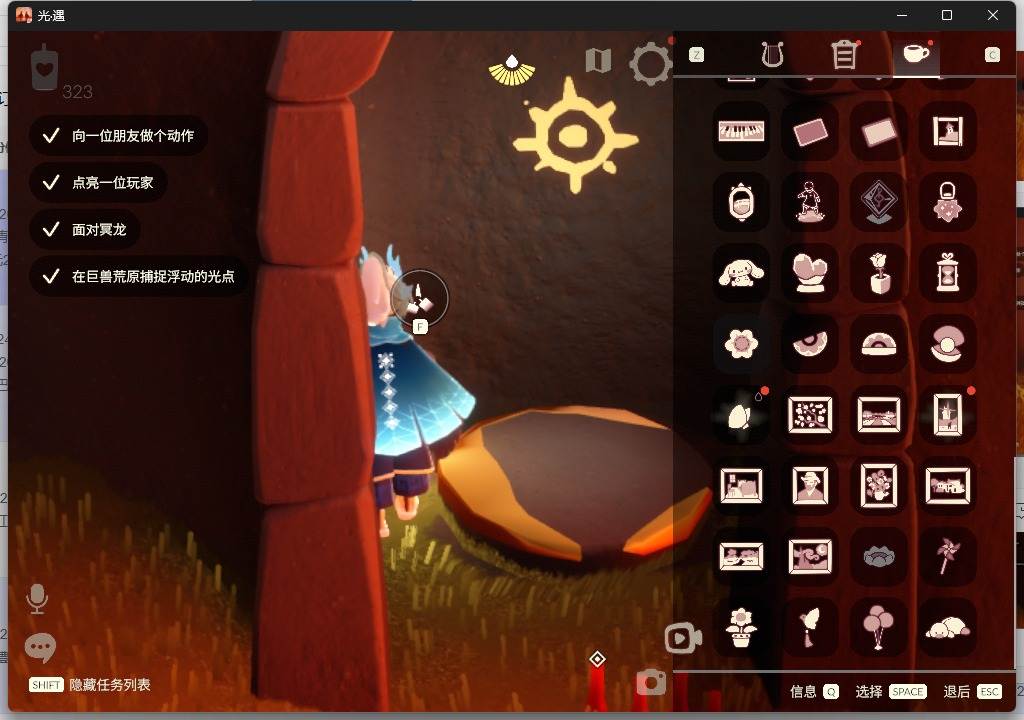
Task: Open the chat speech bubble
Action: [40, 647]
